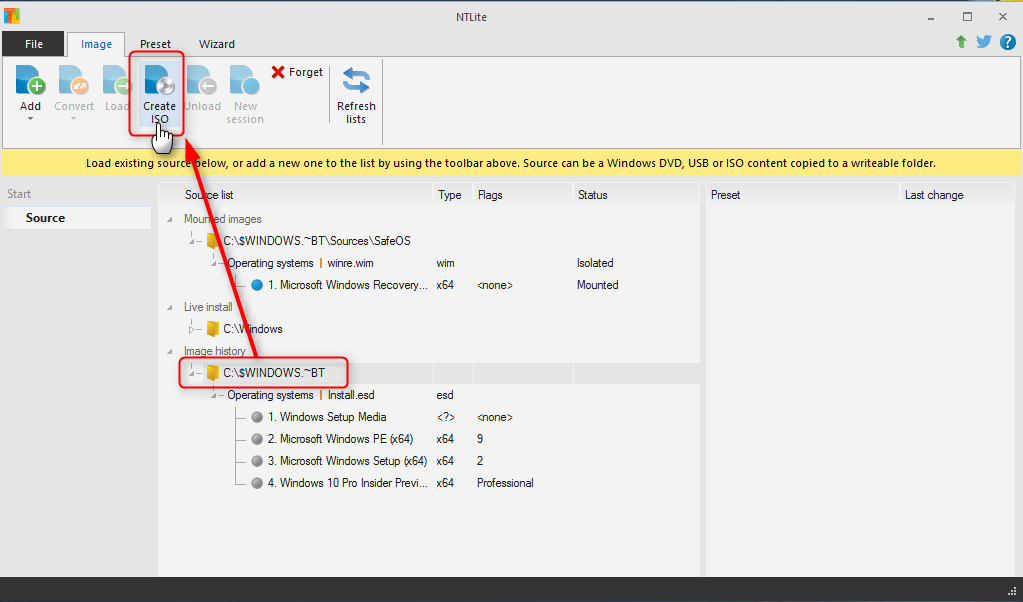Select Source in the left Start panel
The height and width of the screenshot is (602, 1023).
(77, 218)
